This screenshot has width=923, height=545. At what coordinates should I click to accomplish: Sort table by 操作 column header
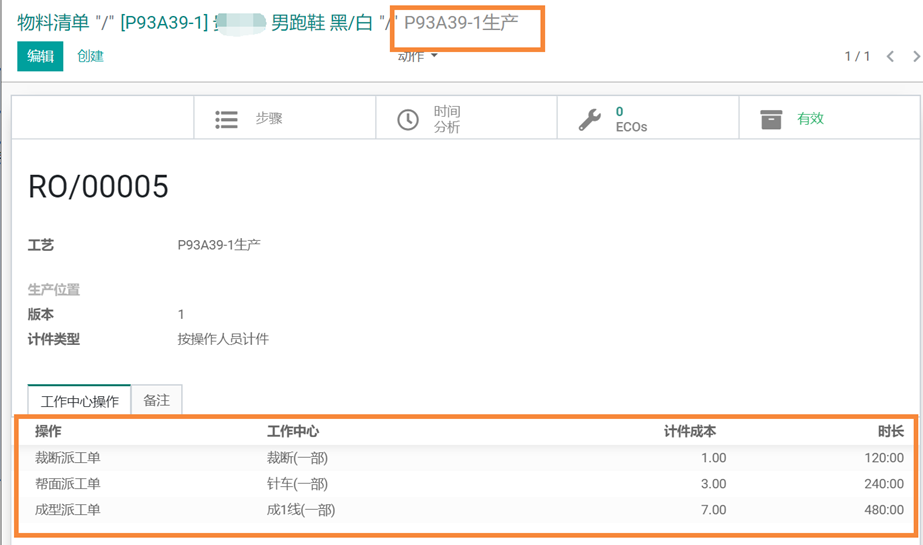click(x=48, y=432)
